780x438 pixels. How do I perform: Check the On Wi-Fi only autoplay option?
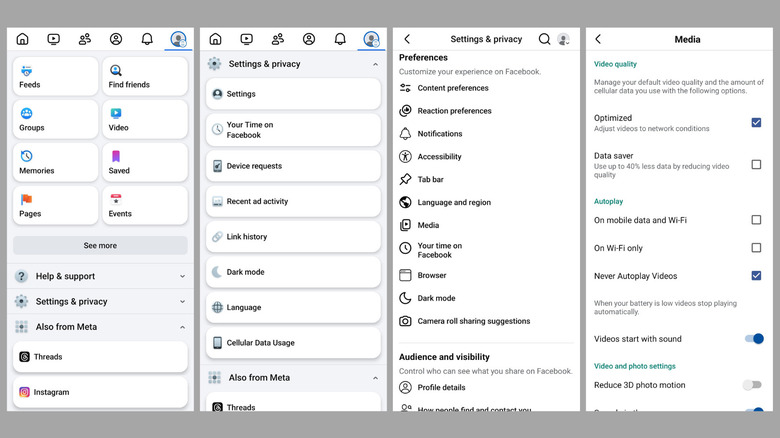coord(756,247)
